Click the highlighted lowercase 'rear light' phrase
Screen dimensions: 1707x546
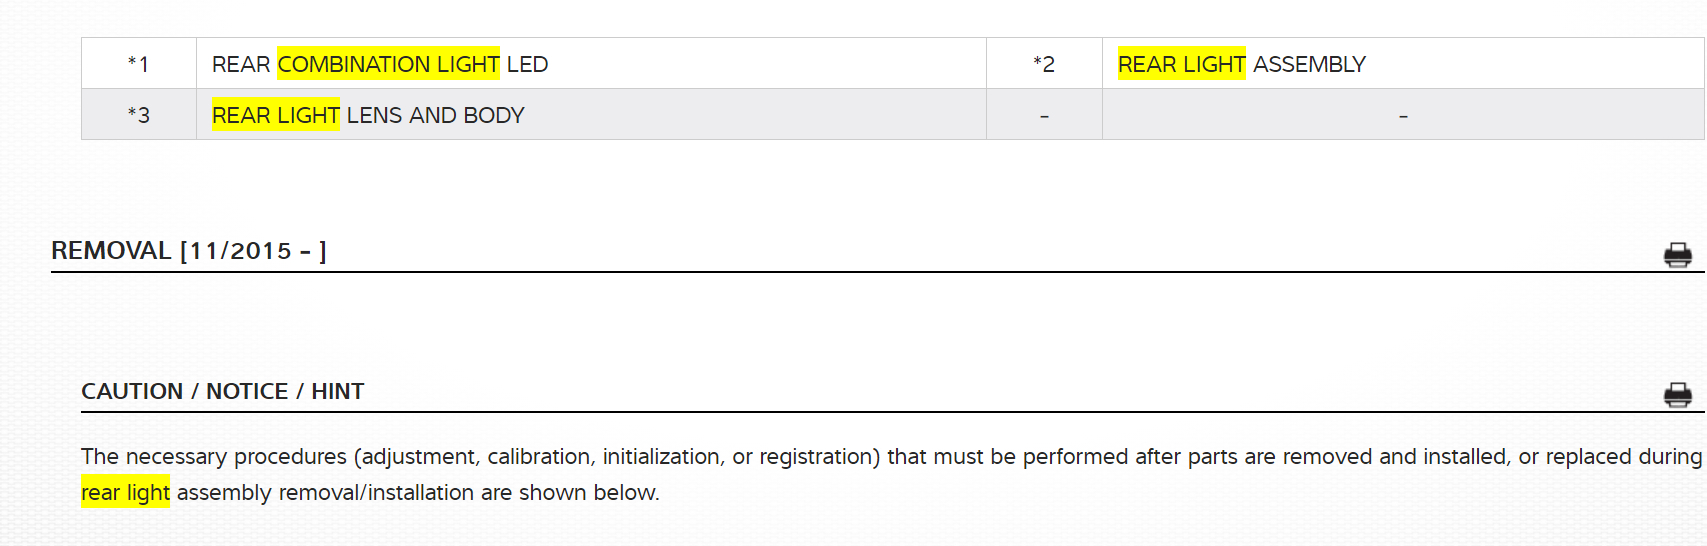point(125,492)
